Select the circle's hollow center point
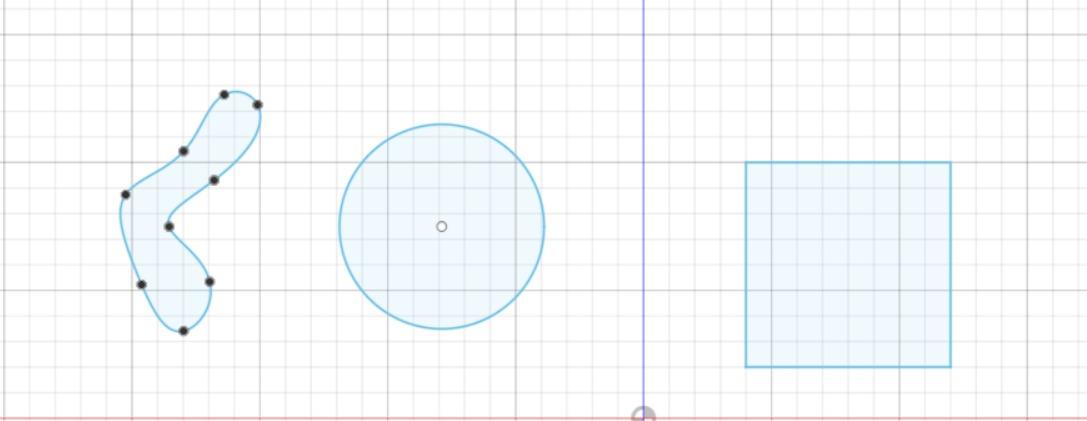Viewport: 1087px width, 421px height. 442,226
